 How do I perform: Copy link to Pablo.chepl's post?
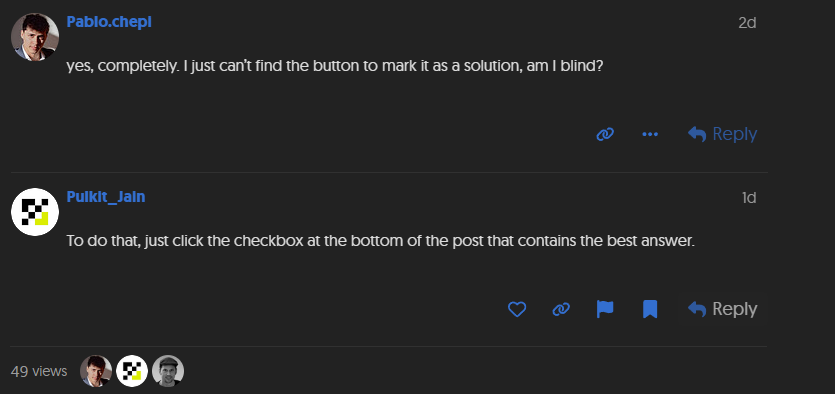pos(605,134)
